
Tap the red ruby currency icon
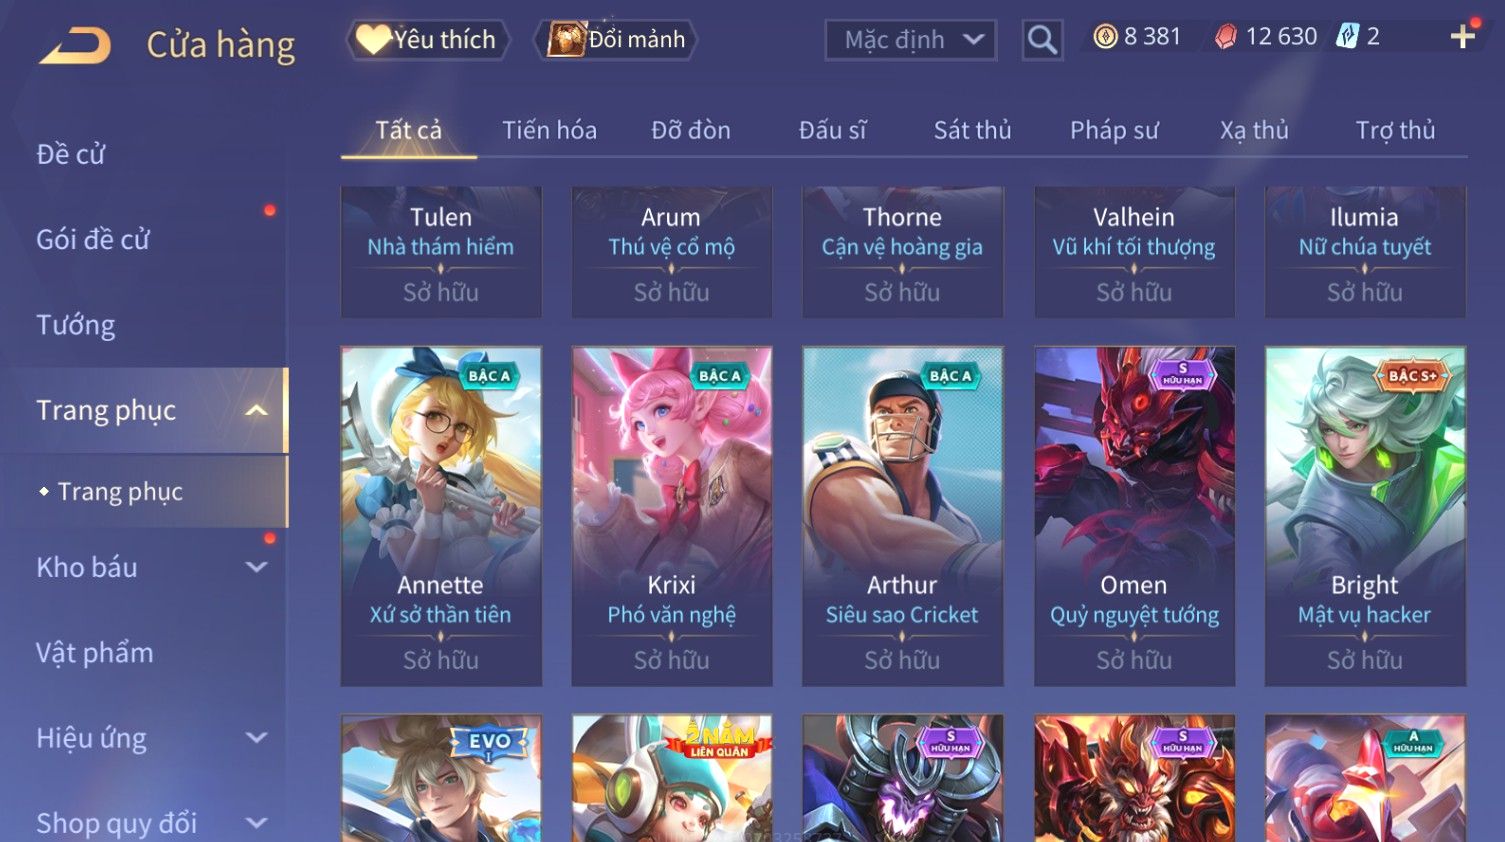point(1226,37)
